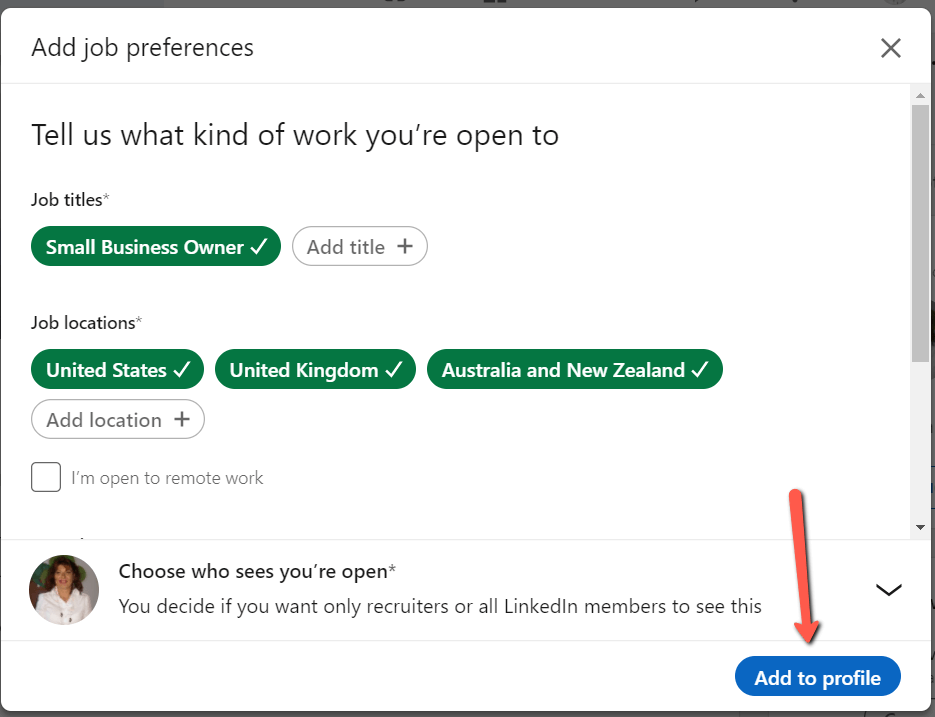This screenshot has width=935, height=717.
Task: Close the Add job preferences dialog
Action: click(x=890, y=48)
